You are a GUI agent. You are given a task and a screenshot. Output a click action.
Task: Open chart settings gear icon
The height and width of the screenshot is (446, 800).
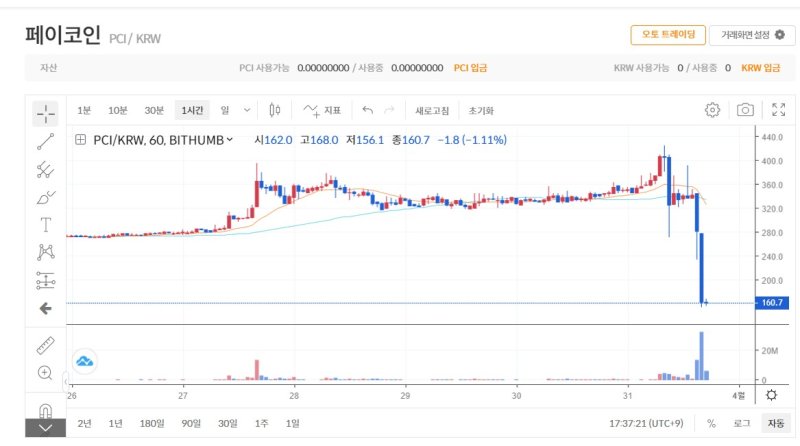click(x=712, y=110)
